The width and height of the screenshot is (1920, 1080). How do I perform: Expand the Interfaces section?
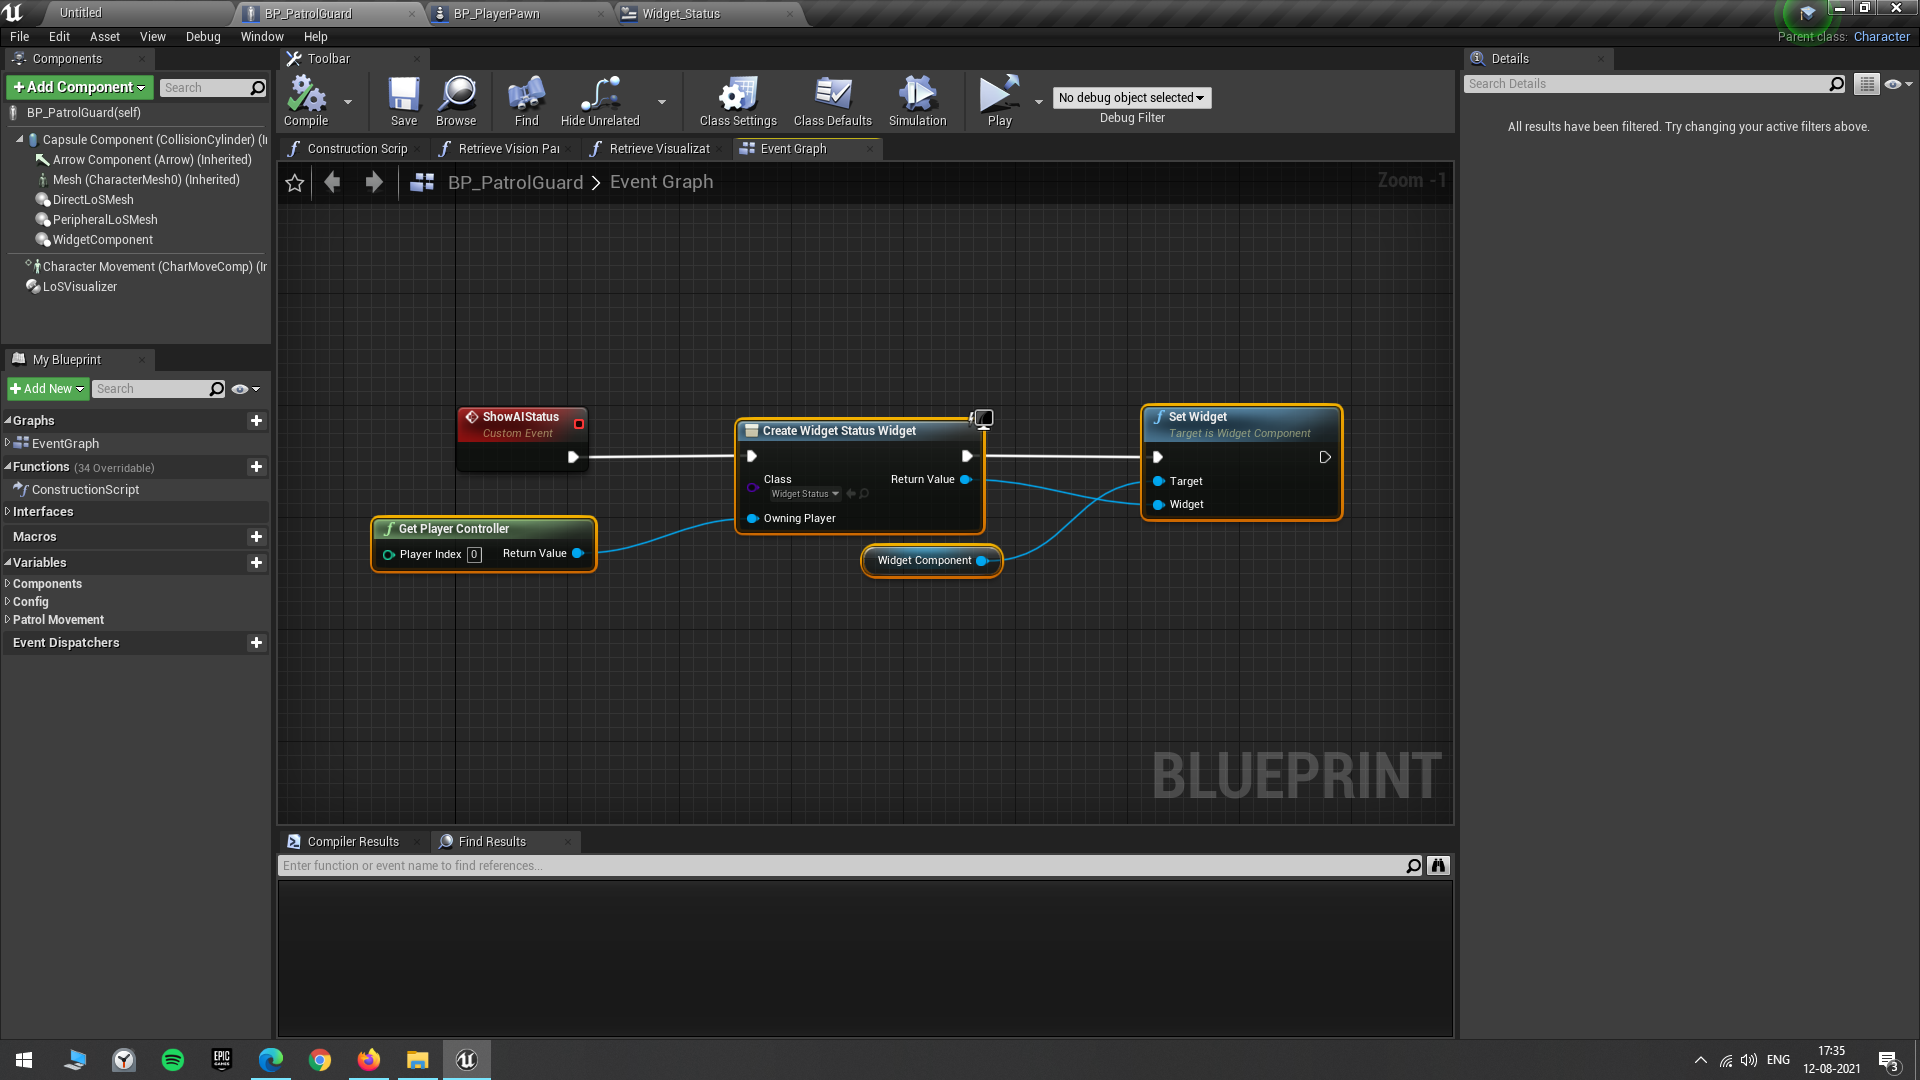[7, 512]
